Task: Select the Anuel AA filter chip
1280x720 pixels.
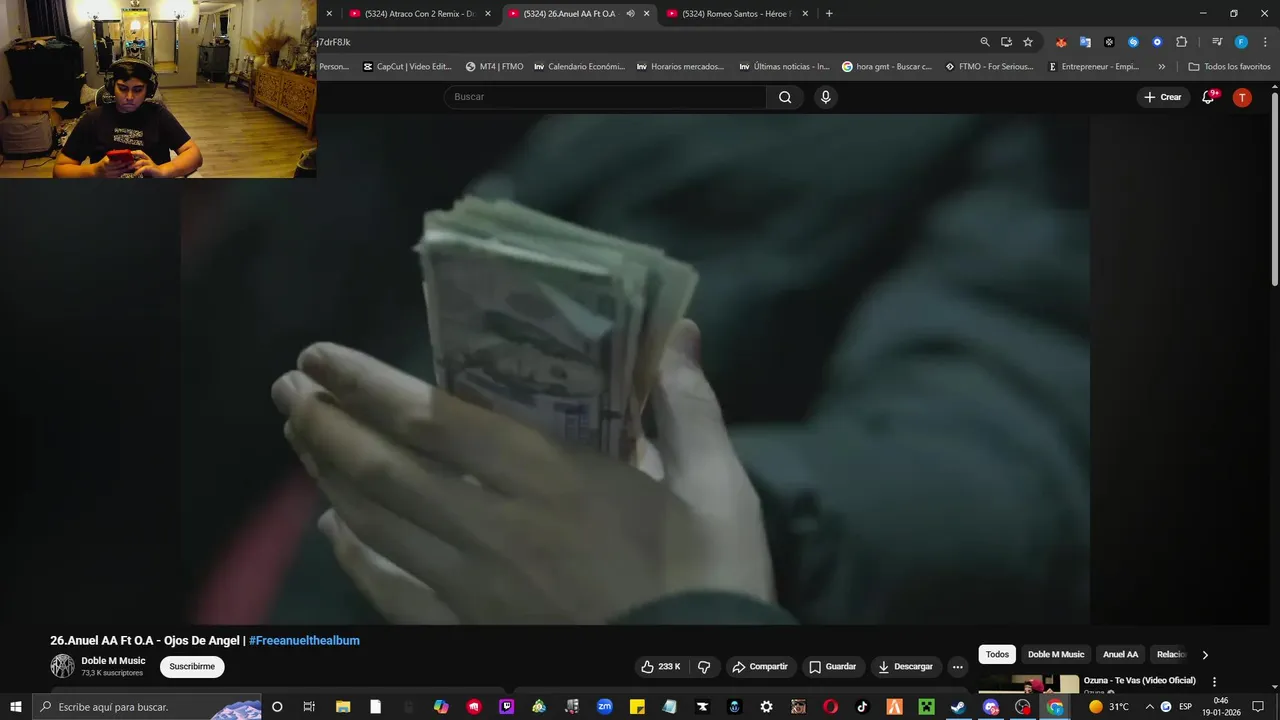Action: (x=1120, y=655)
